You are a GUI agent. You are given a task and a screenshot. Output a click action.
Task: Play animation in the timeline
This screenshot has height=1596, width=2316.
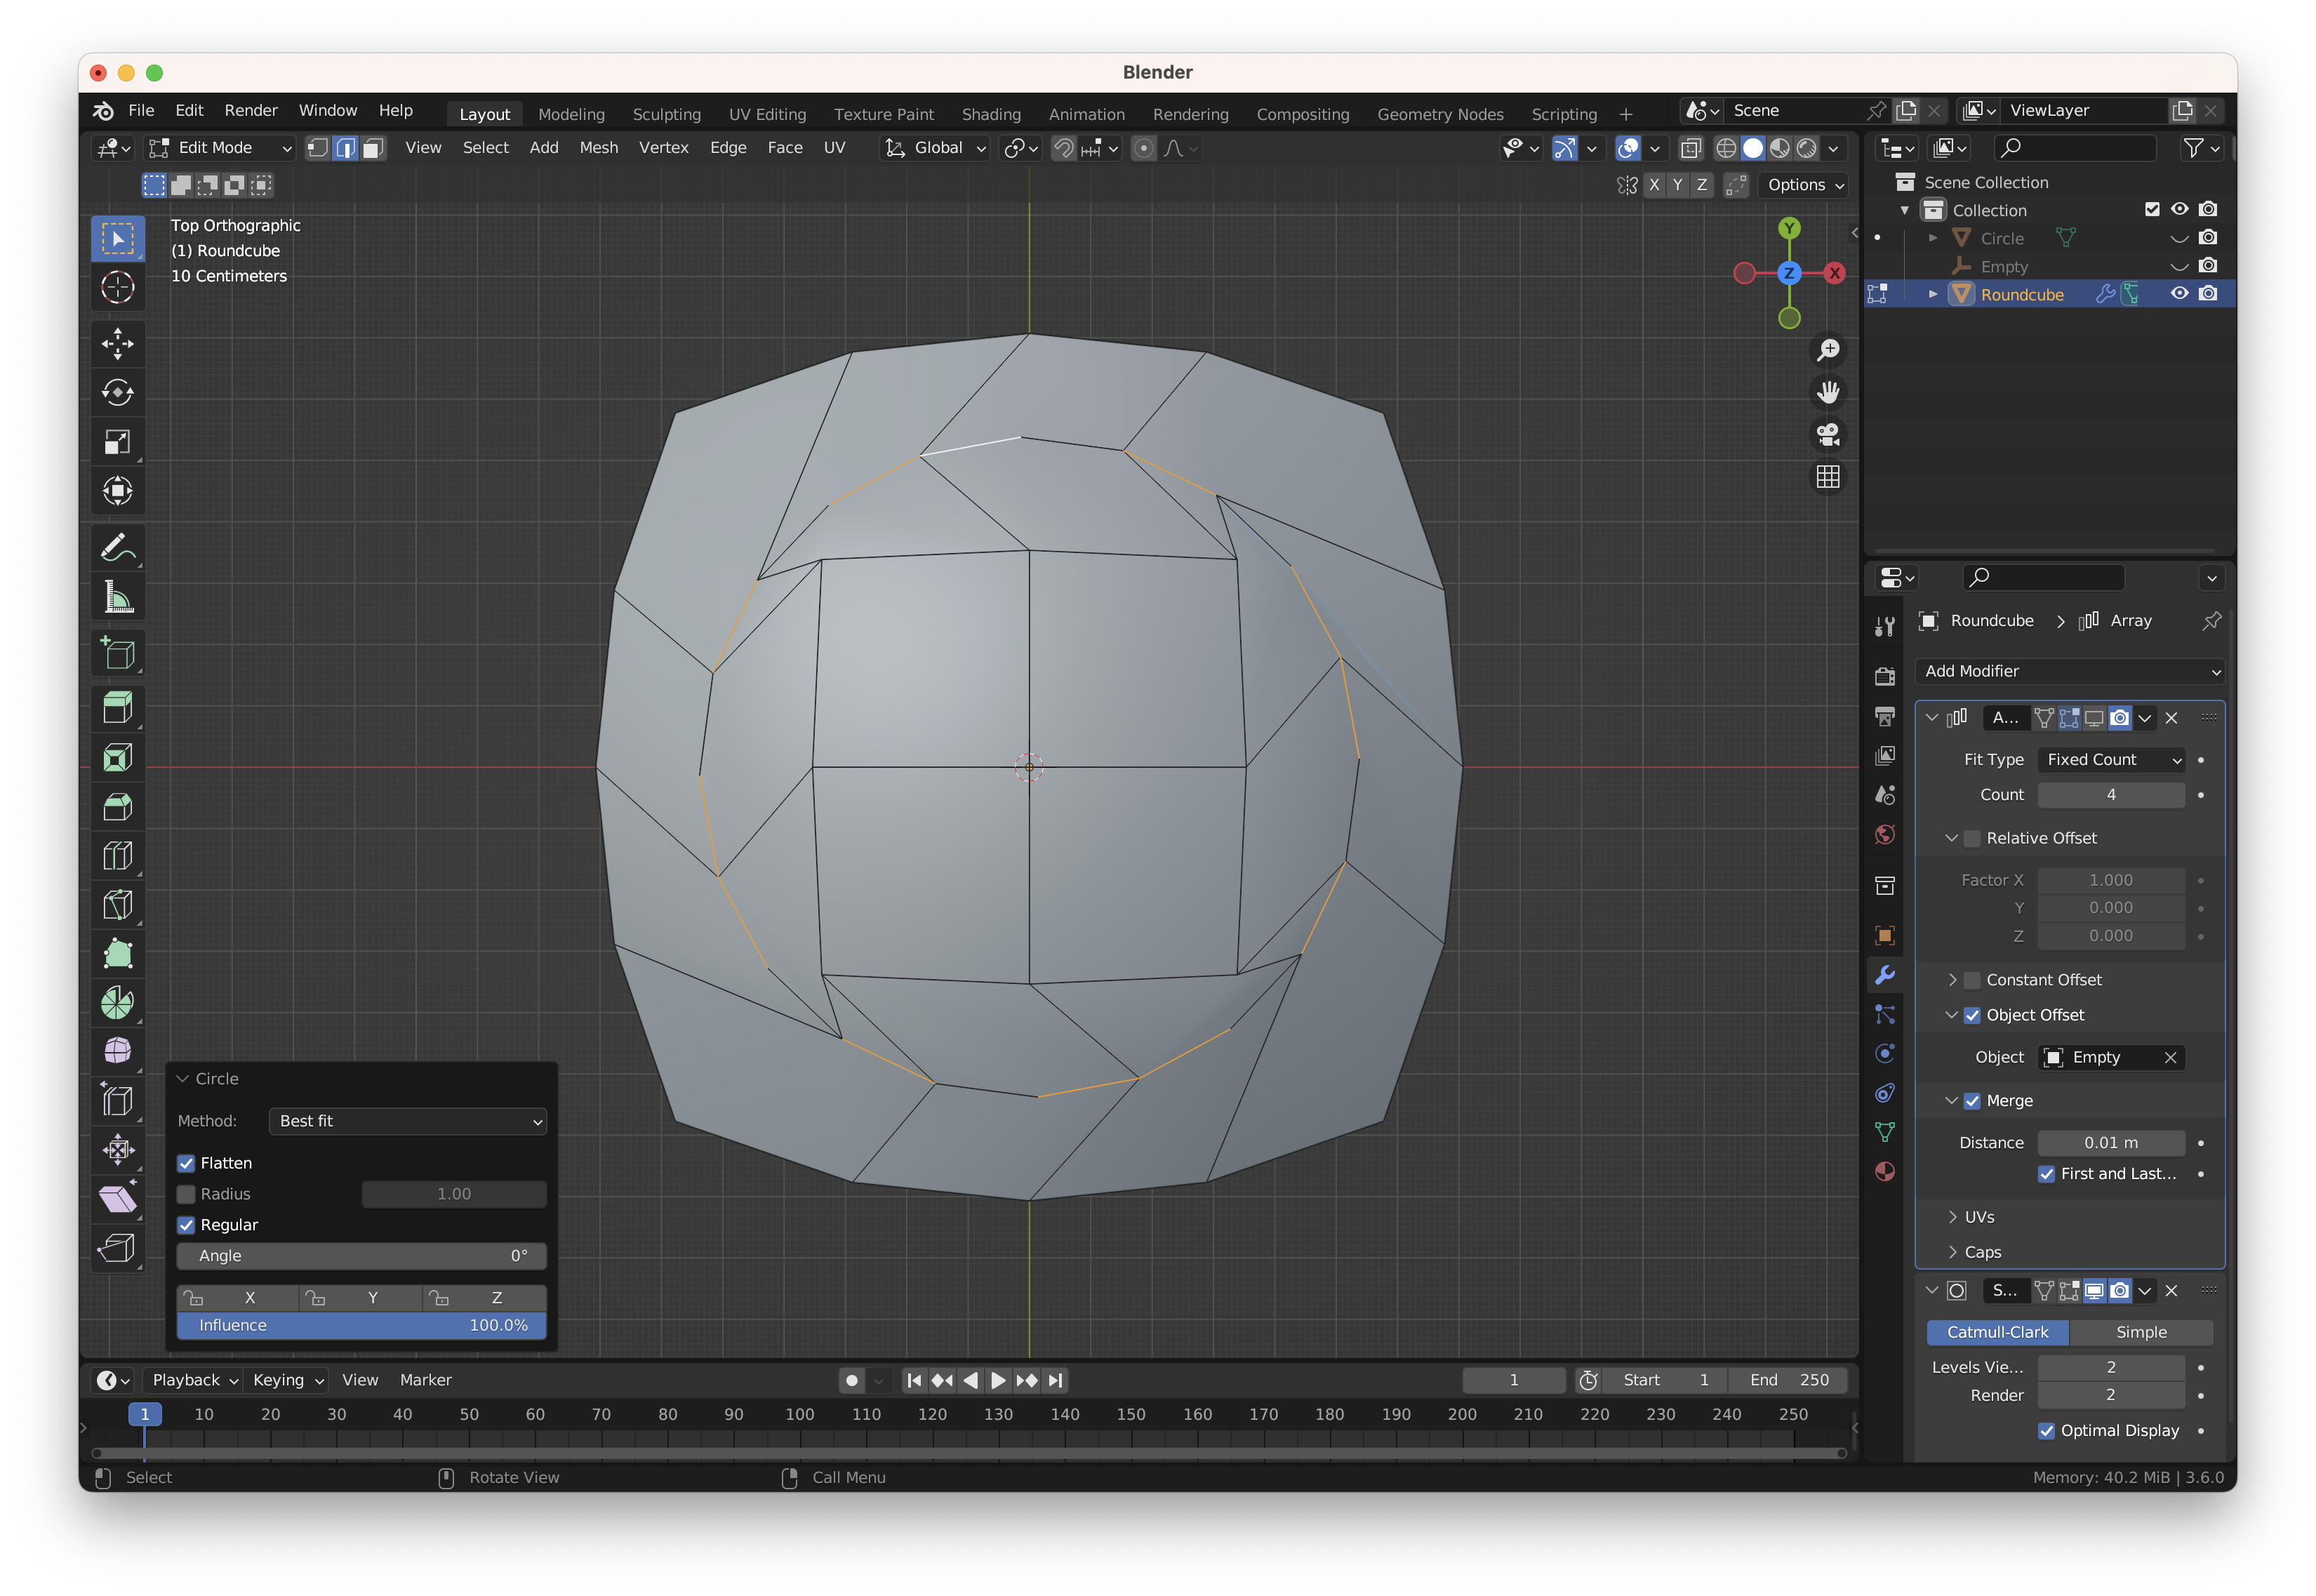[x=998, y=1380]
